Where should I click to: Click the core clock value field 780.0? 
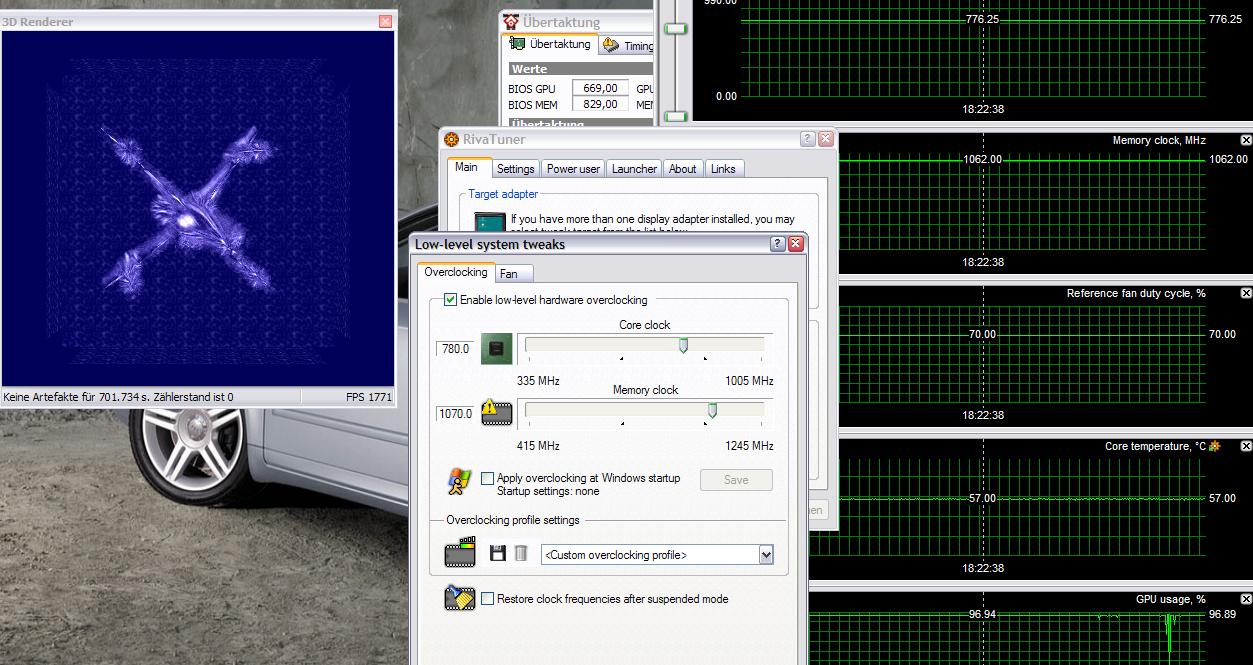tap(455, 349)
